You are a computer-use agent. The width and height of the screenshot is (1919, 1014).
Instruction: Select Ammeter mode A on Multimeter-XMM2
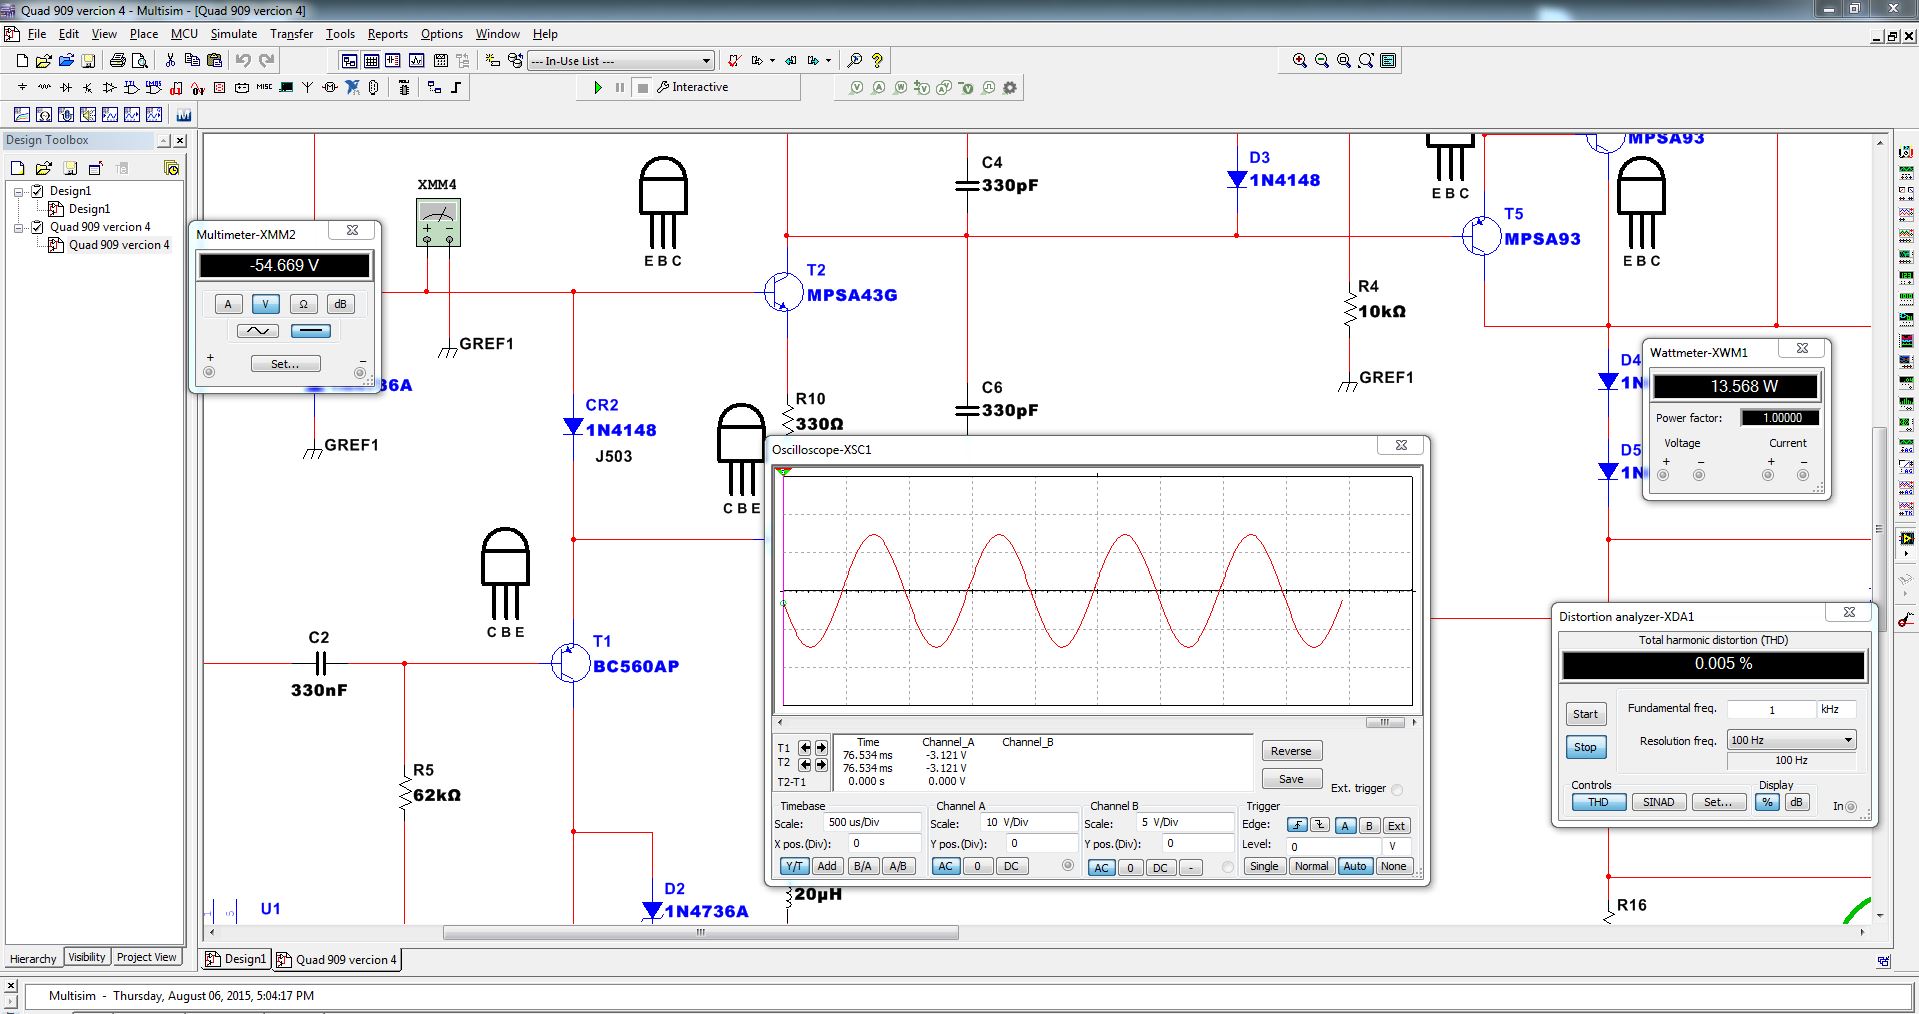point(228,304)
